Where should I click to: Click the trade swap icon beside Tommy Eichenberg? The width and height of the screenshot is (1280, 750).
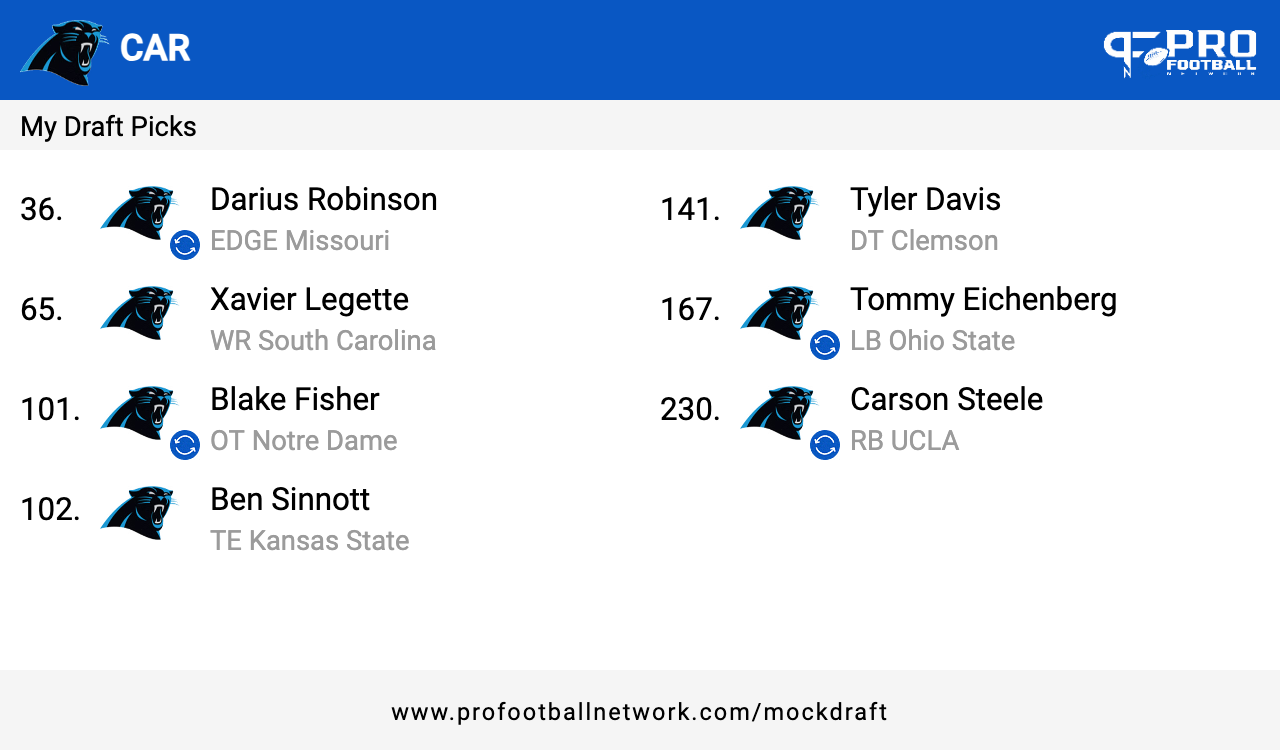pyautogui.click(x=825, y=345)
